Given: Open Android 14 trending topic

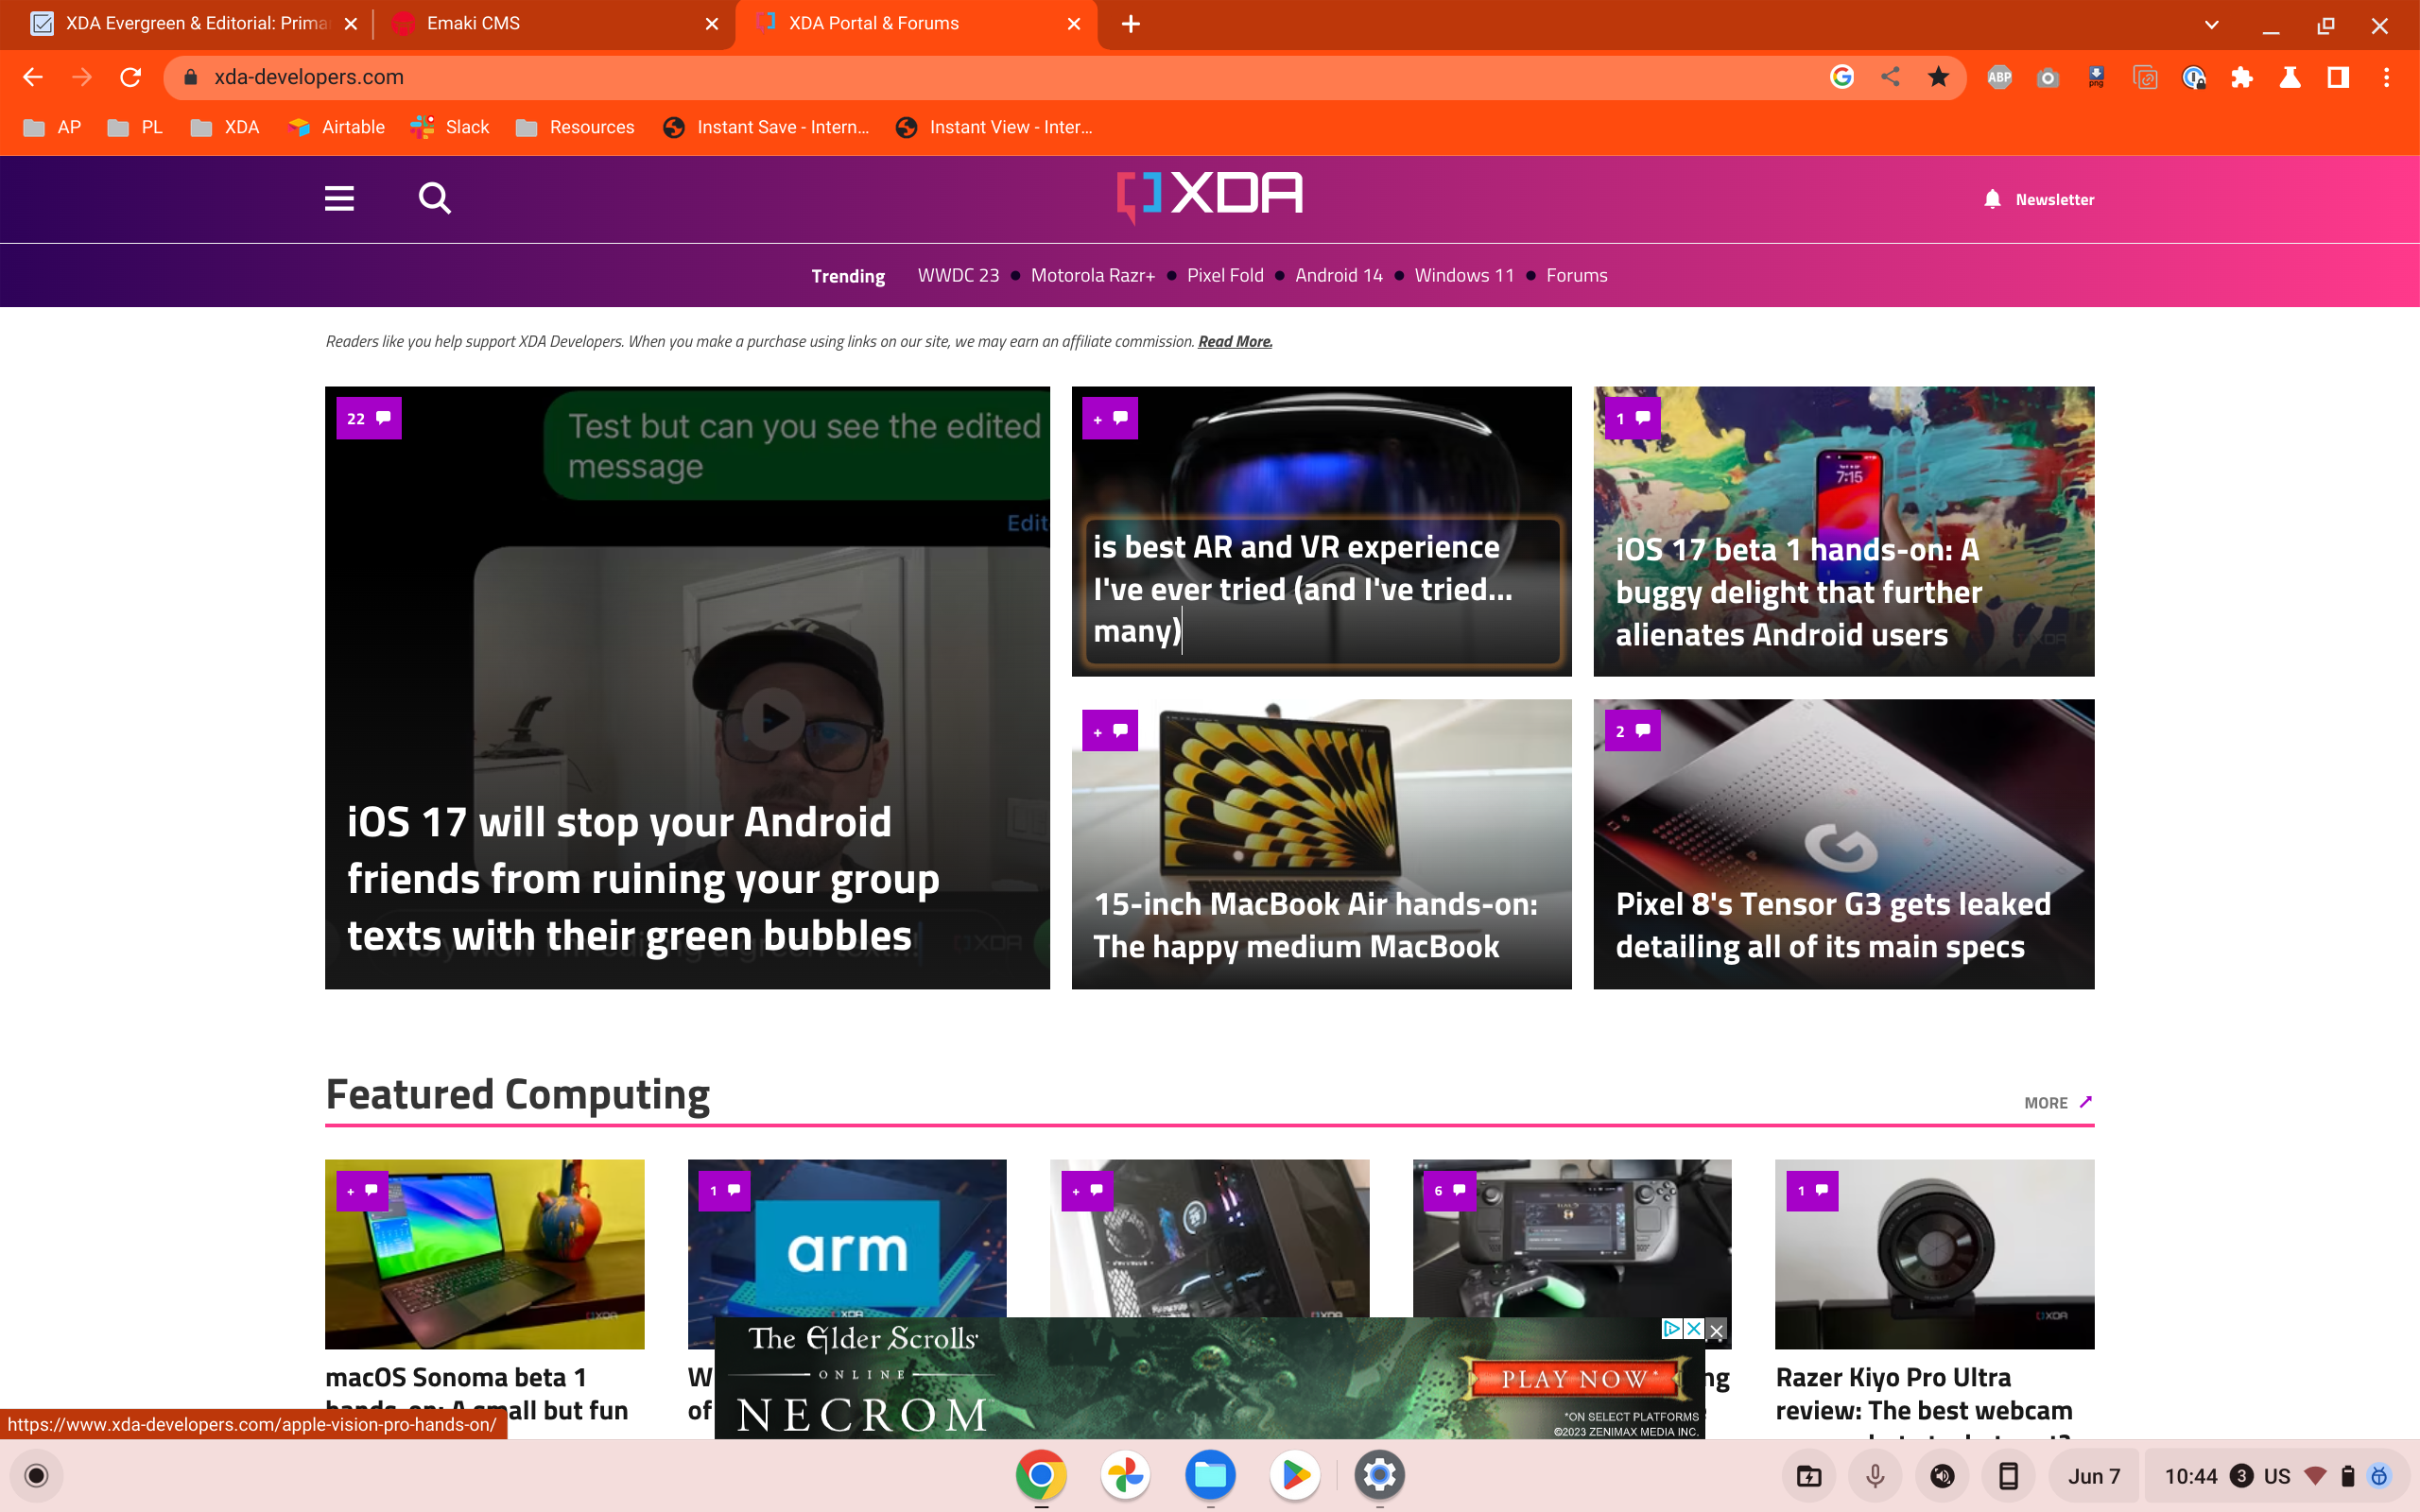Looking at the screenshot, I should [1338, 275].
